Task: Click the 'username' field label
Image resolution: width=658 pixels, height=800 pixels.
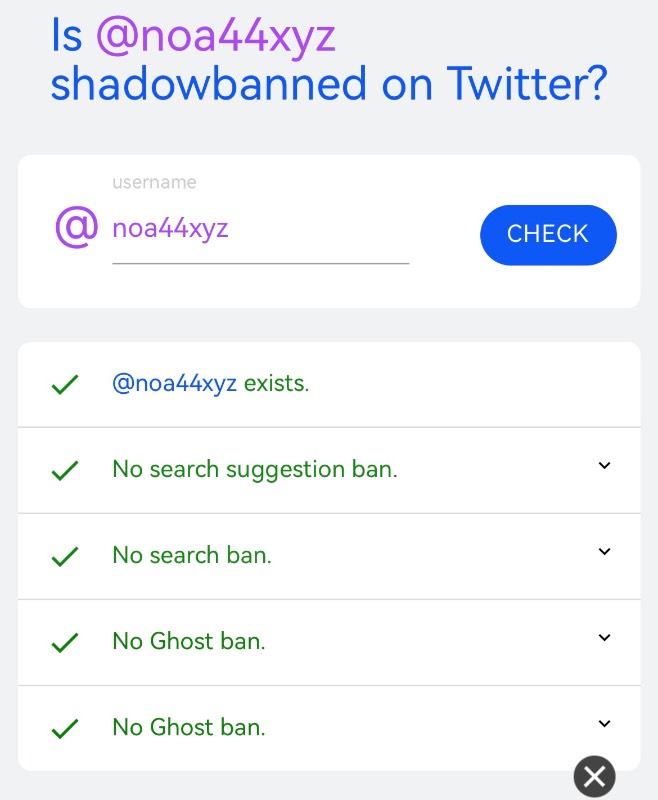Action: pyautogui.click(x=154, y=182)
